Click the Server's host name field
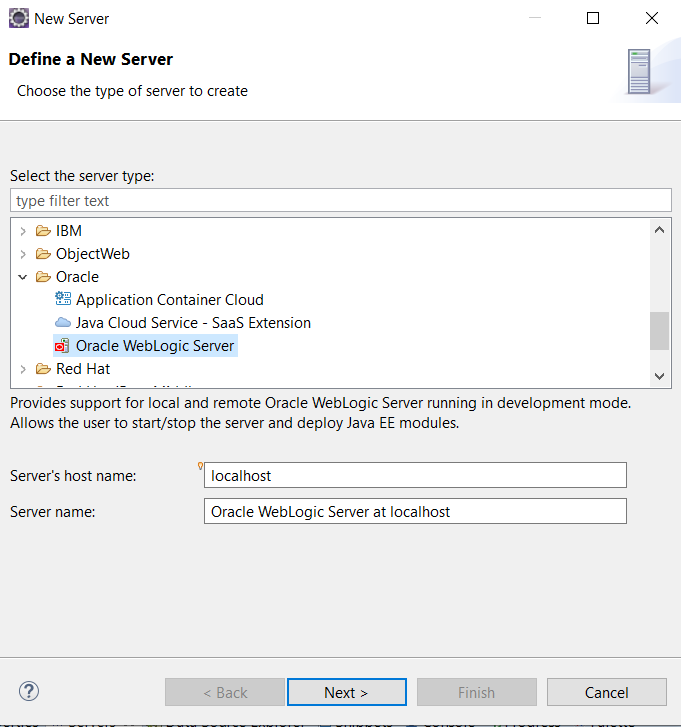The image size is (681, 727). (x=415, y=475)
